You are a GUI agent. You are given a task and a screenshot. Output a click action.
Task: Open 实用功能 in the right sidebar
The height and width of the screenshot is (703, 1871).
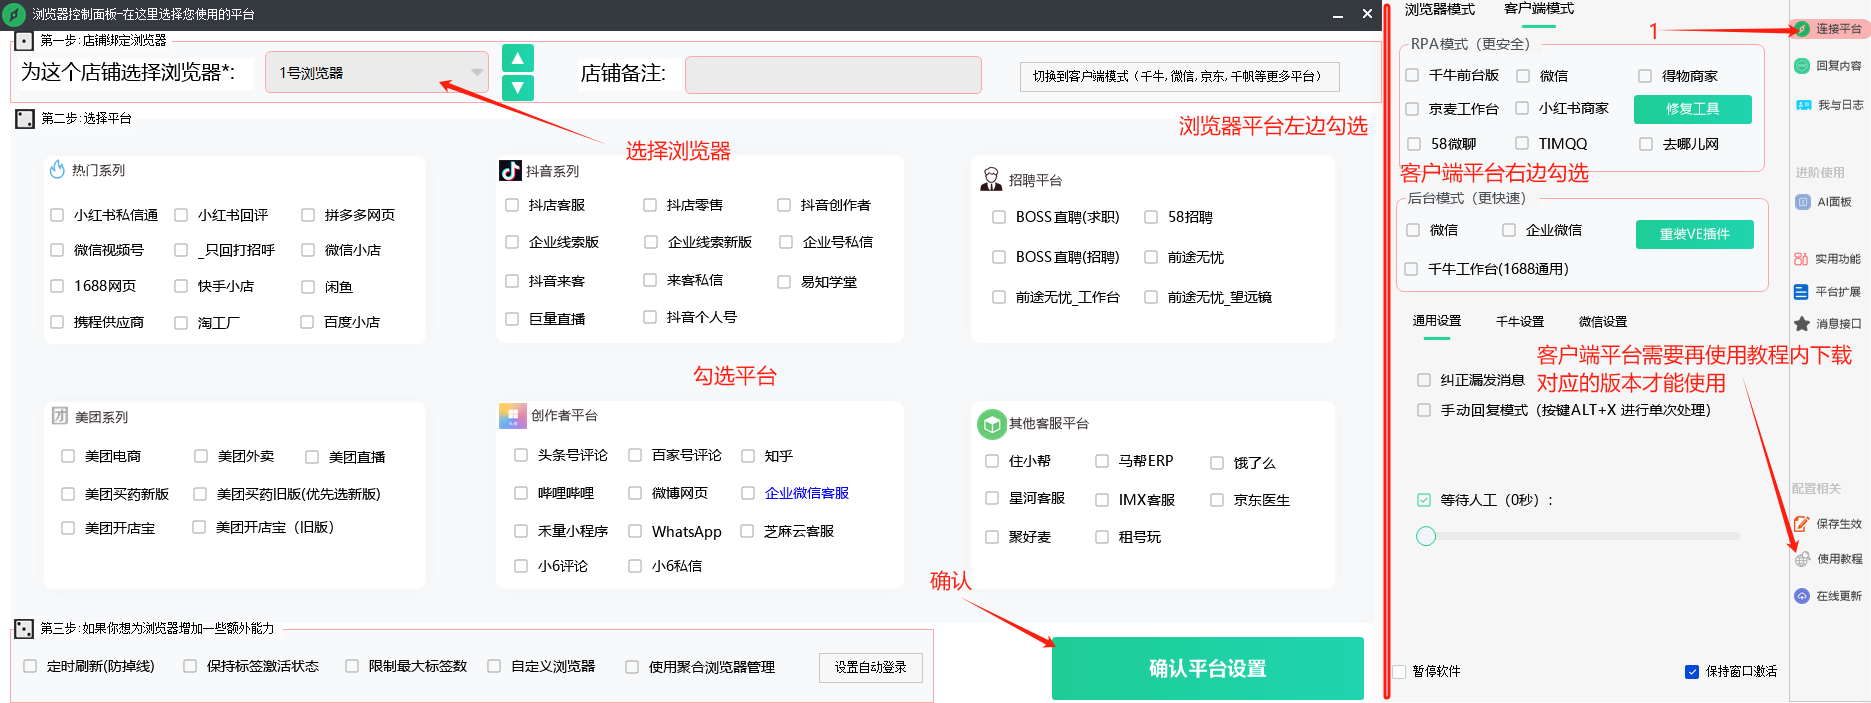coord(1829,259)
